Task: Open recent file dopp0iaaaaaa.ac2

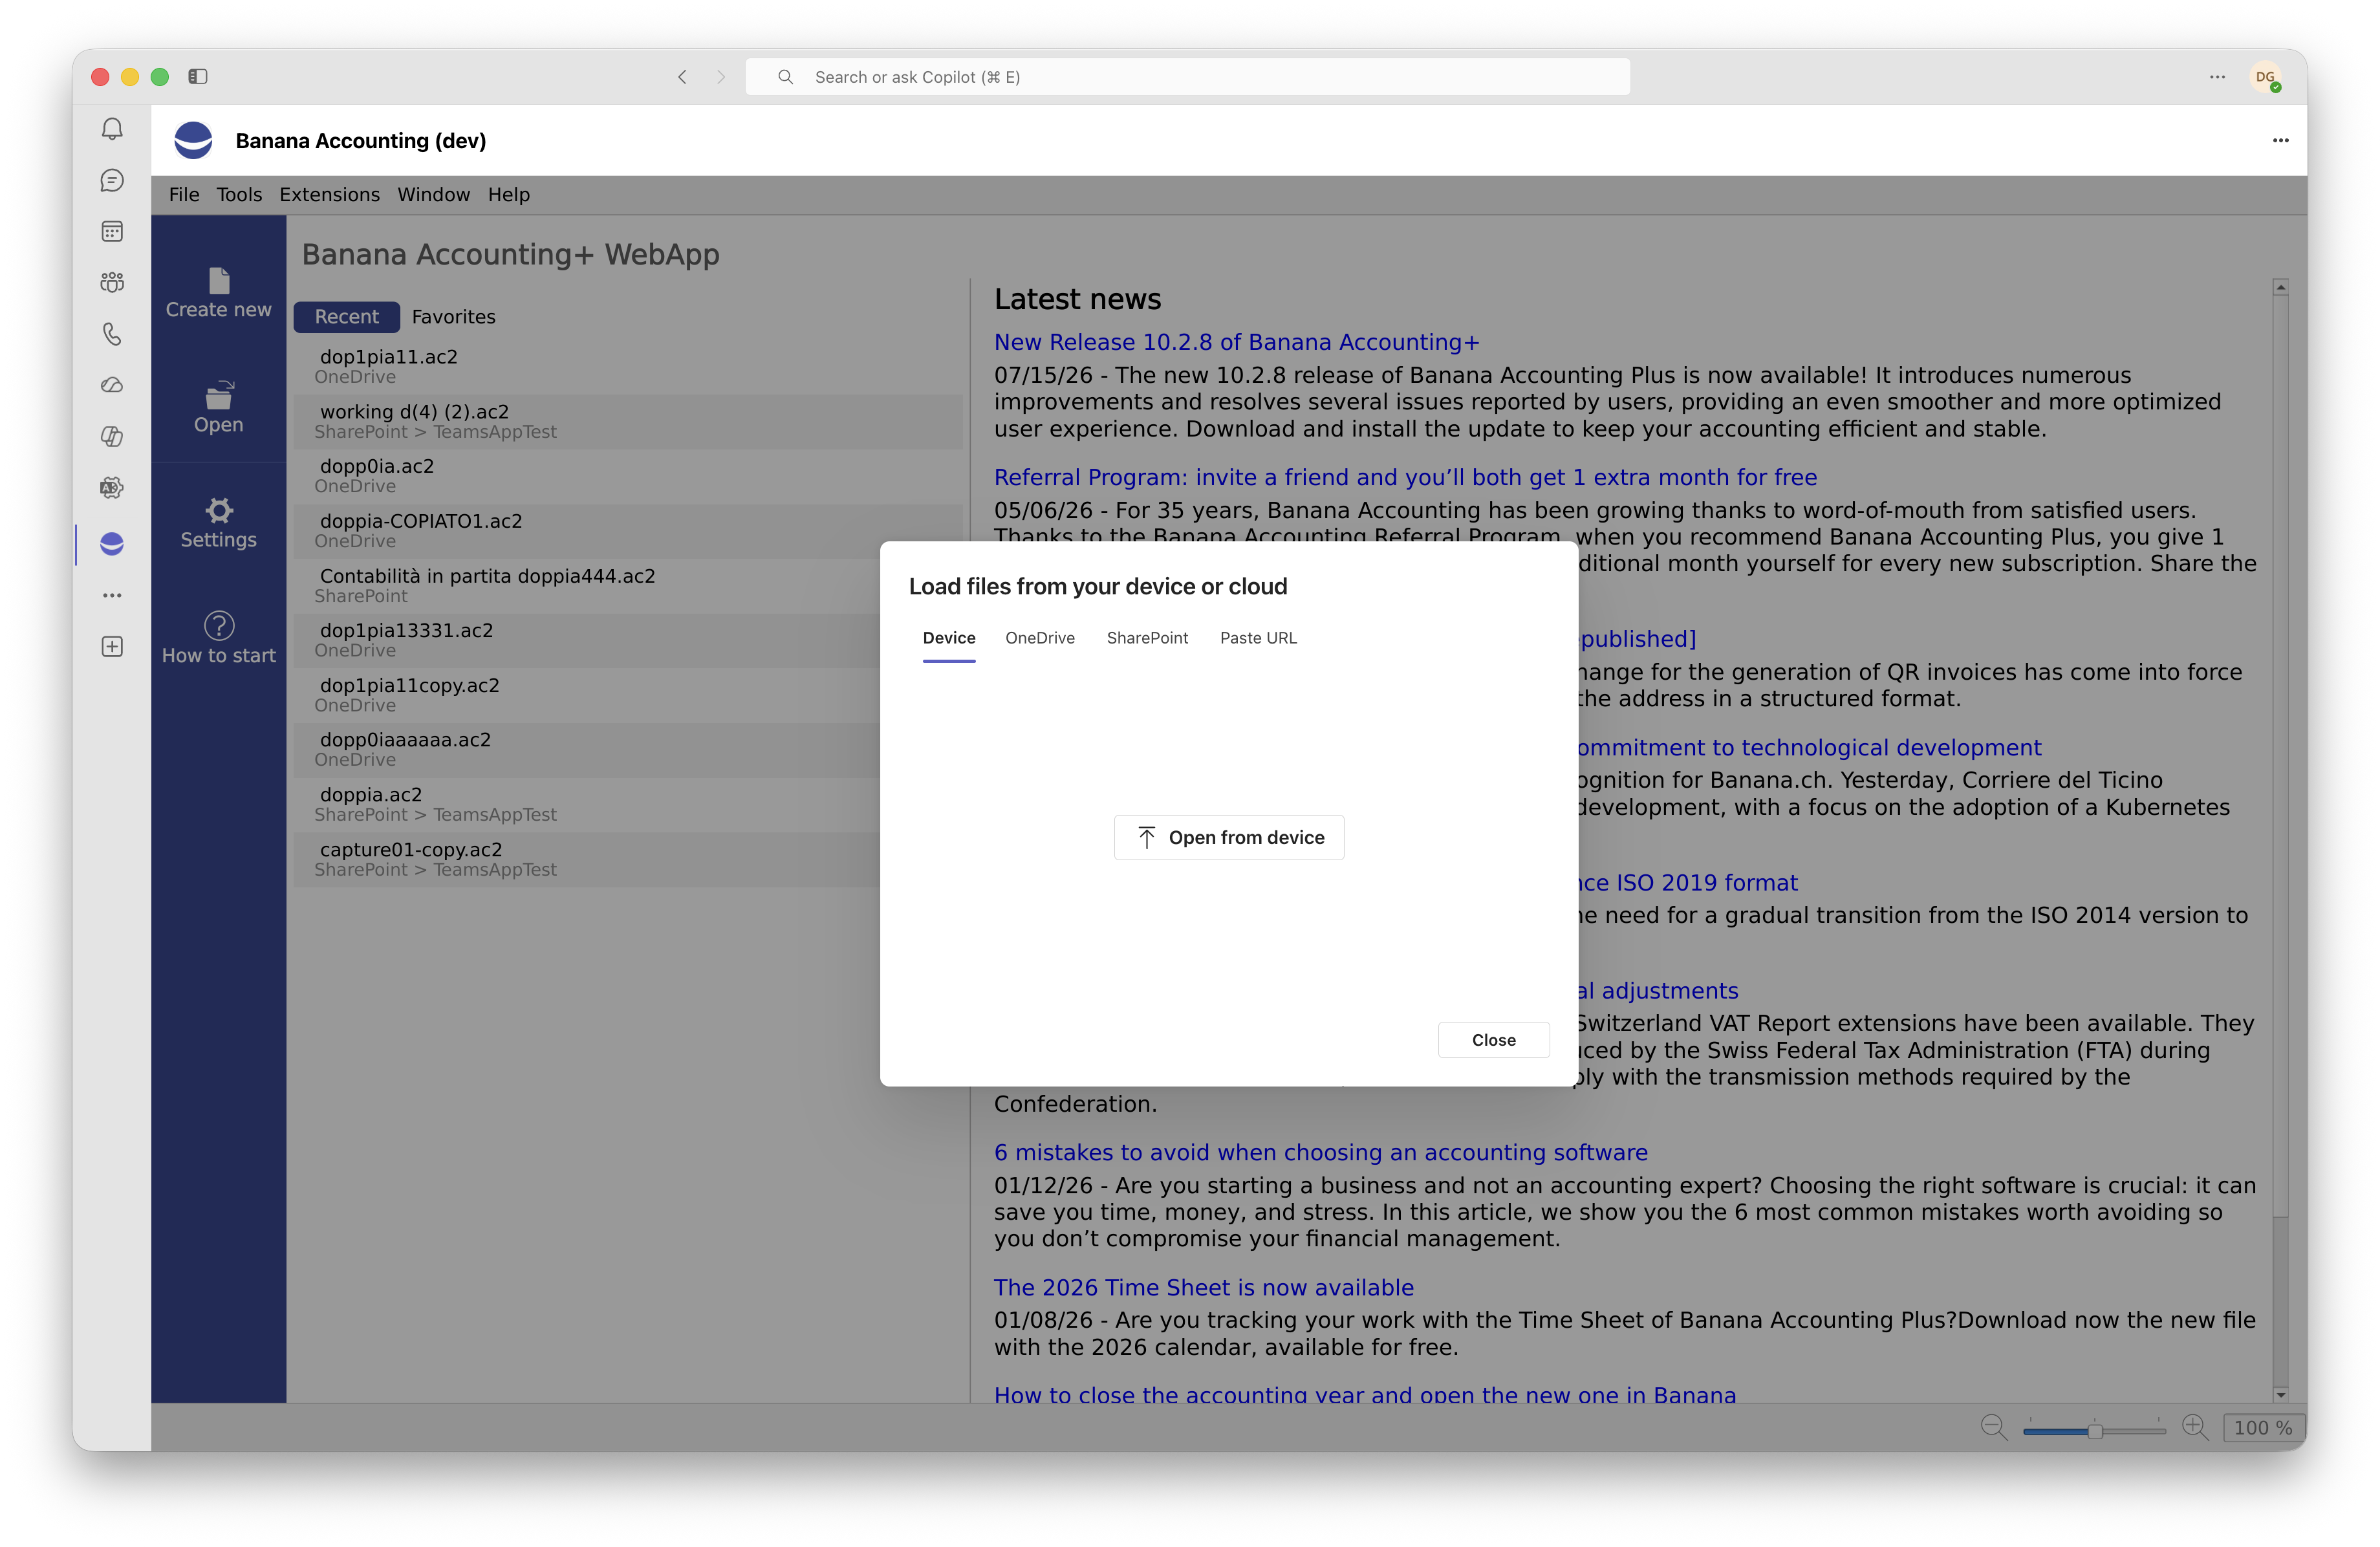Action: [x=587, y=749]
